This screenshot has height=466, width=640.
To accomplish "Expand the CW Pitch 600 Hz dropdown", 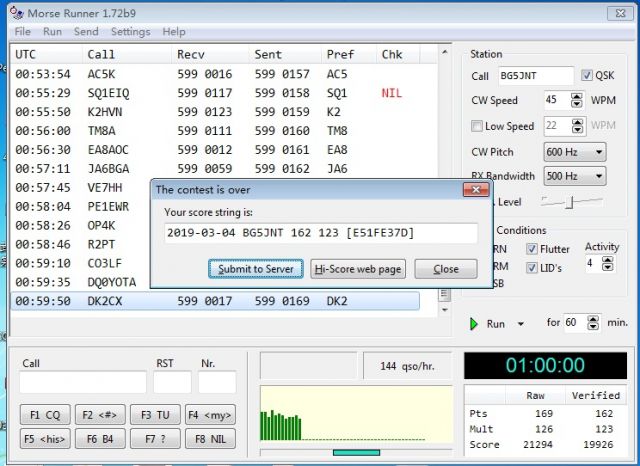I will pyautogui.click(x=575, y=152).
